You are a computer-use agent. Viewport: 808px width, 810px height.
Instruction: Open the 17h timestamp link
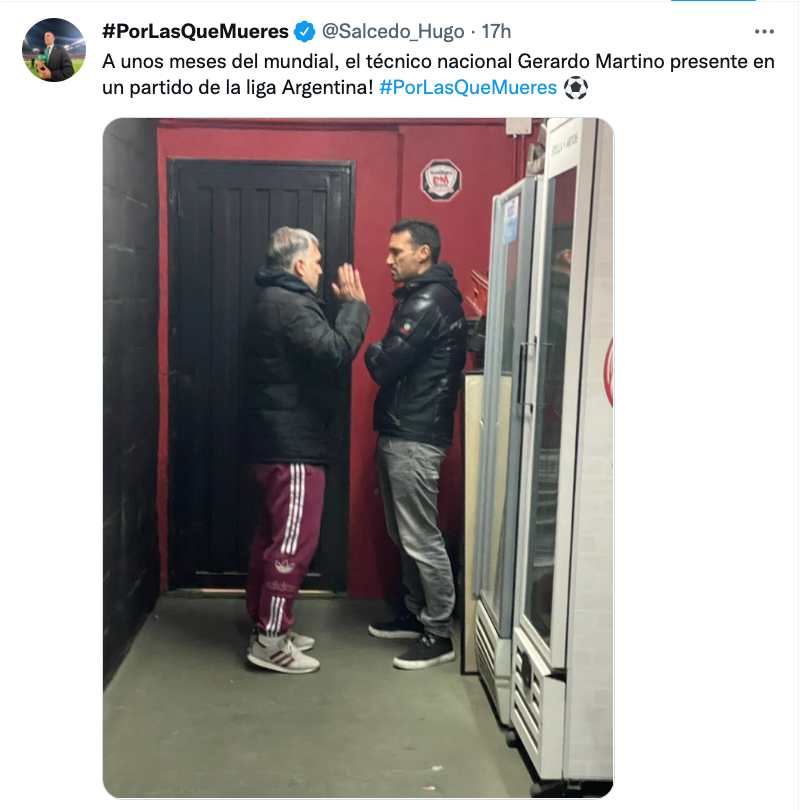(496, 32)
